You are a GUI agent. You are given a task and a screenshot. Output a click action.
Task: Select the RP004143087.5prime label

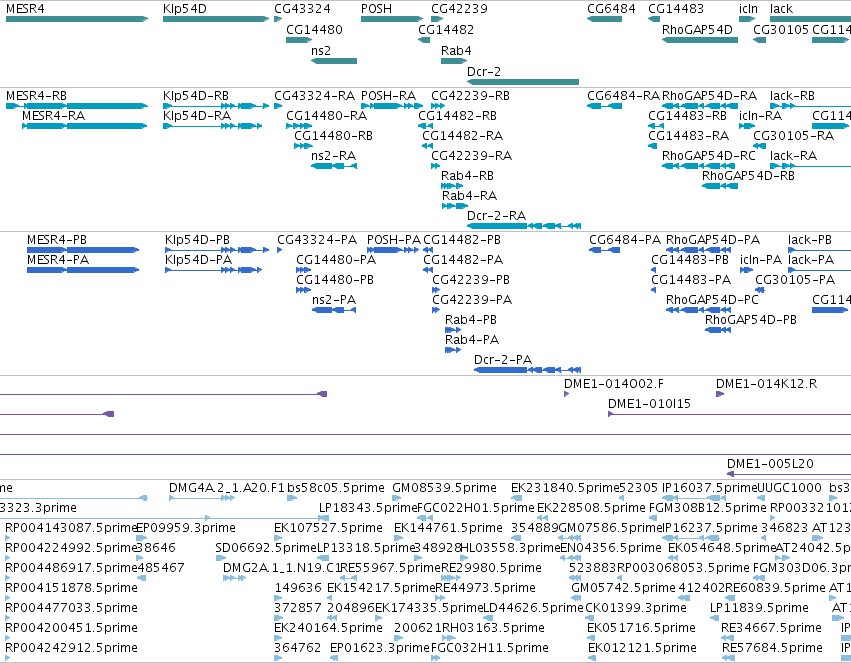[x=71, y=528]
